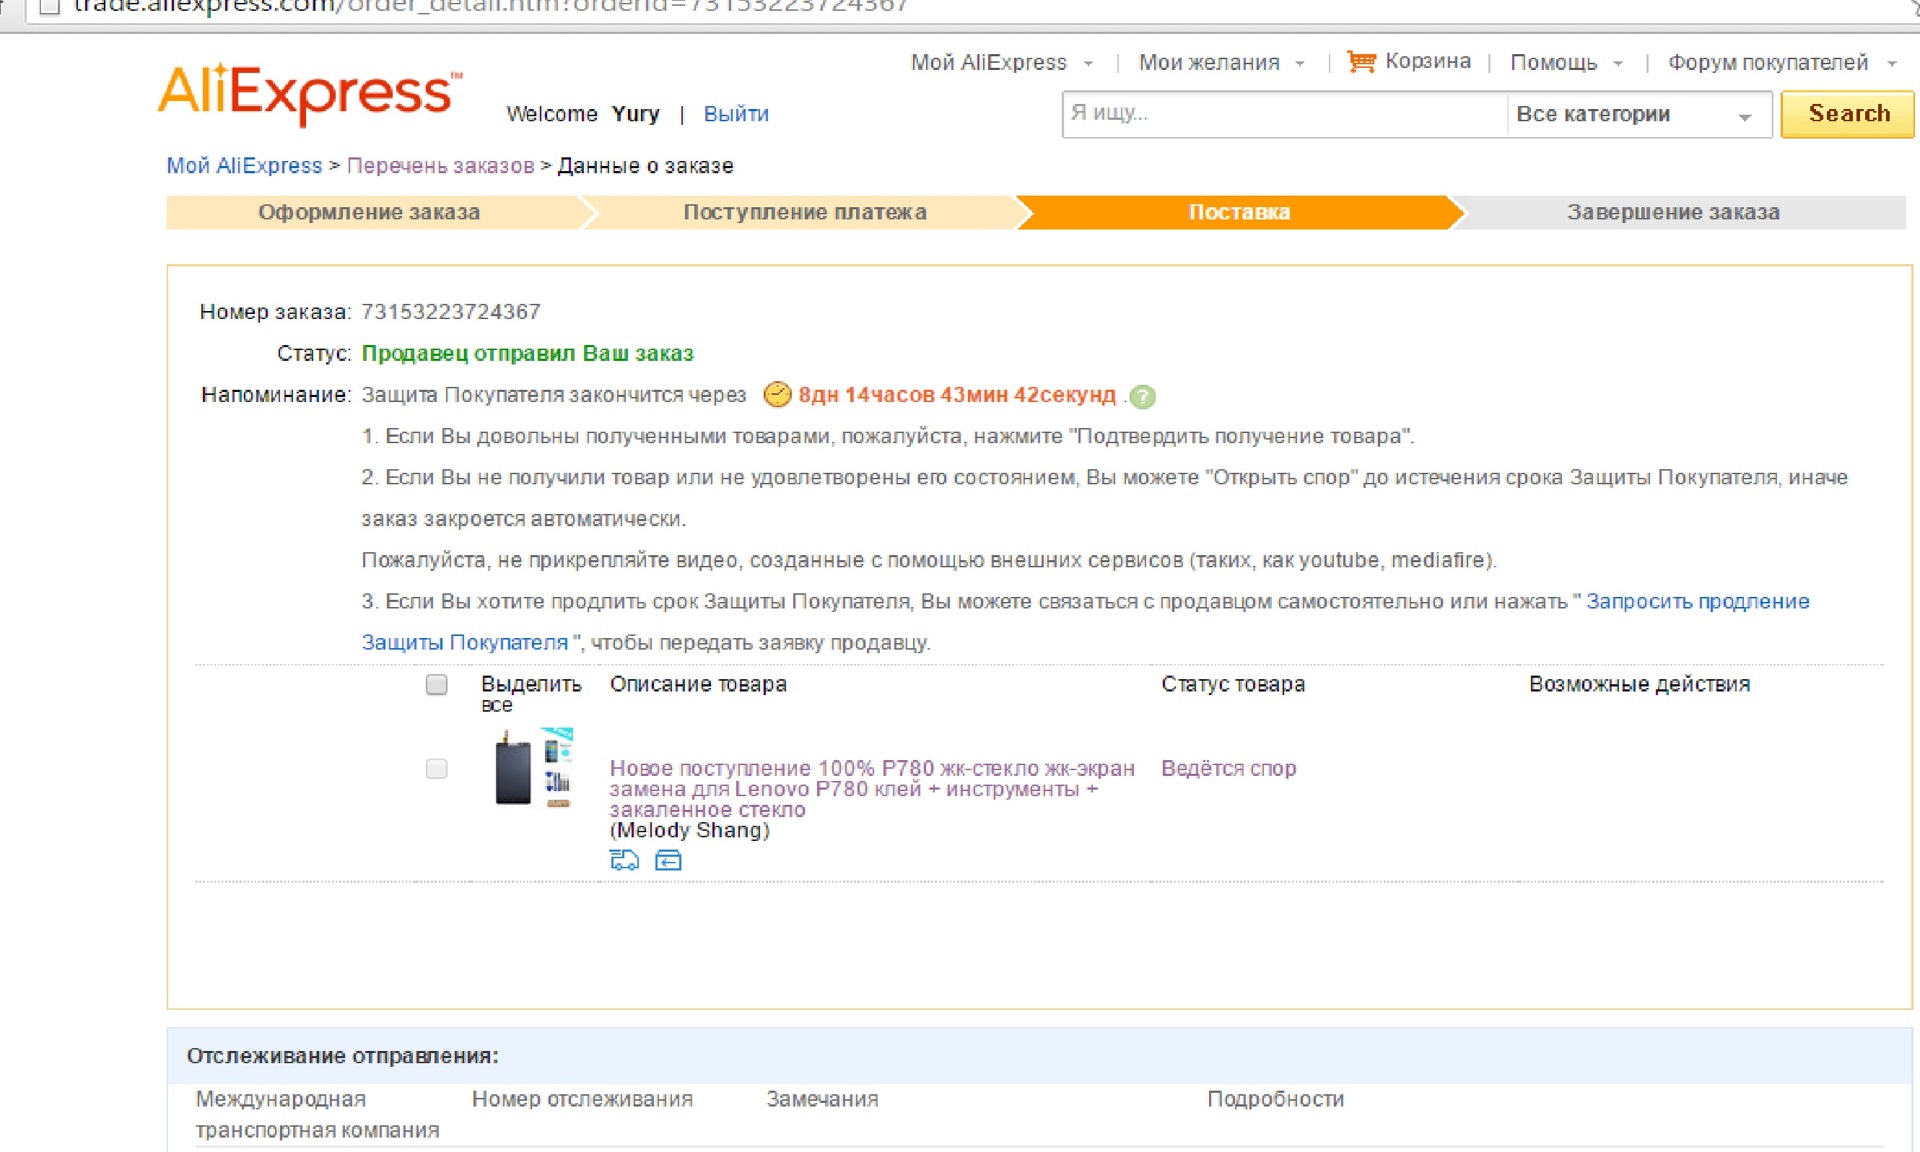
Task: Click the countdown 8дн 14часов 43мин 42секунд
Action: tap(957, 395)
